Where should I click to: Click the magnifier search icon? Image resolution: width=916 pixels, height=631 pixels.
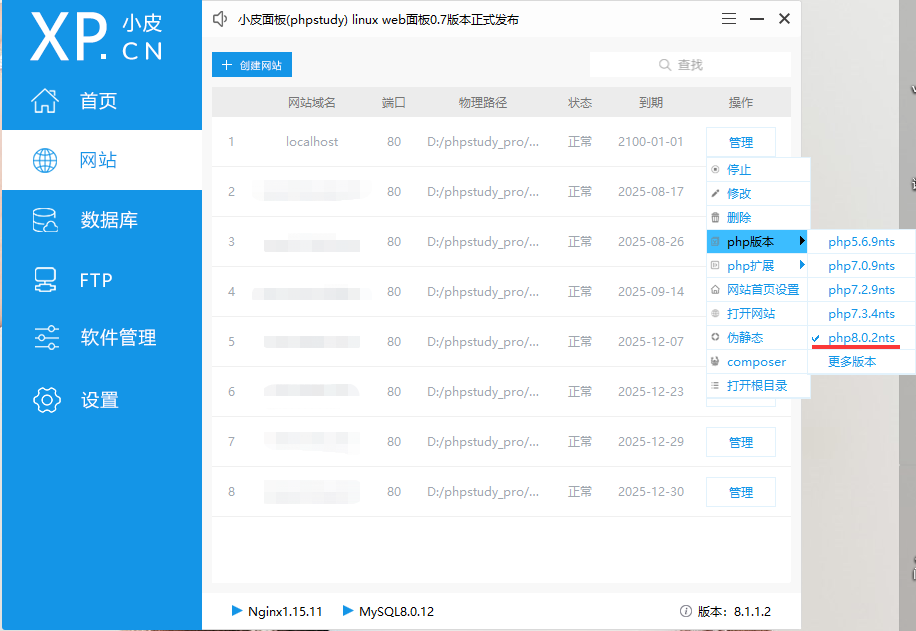click(665, 65)
